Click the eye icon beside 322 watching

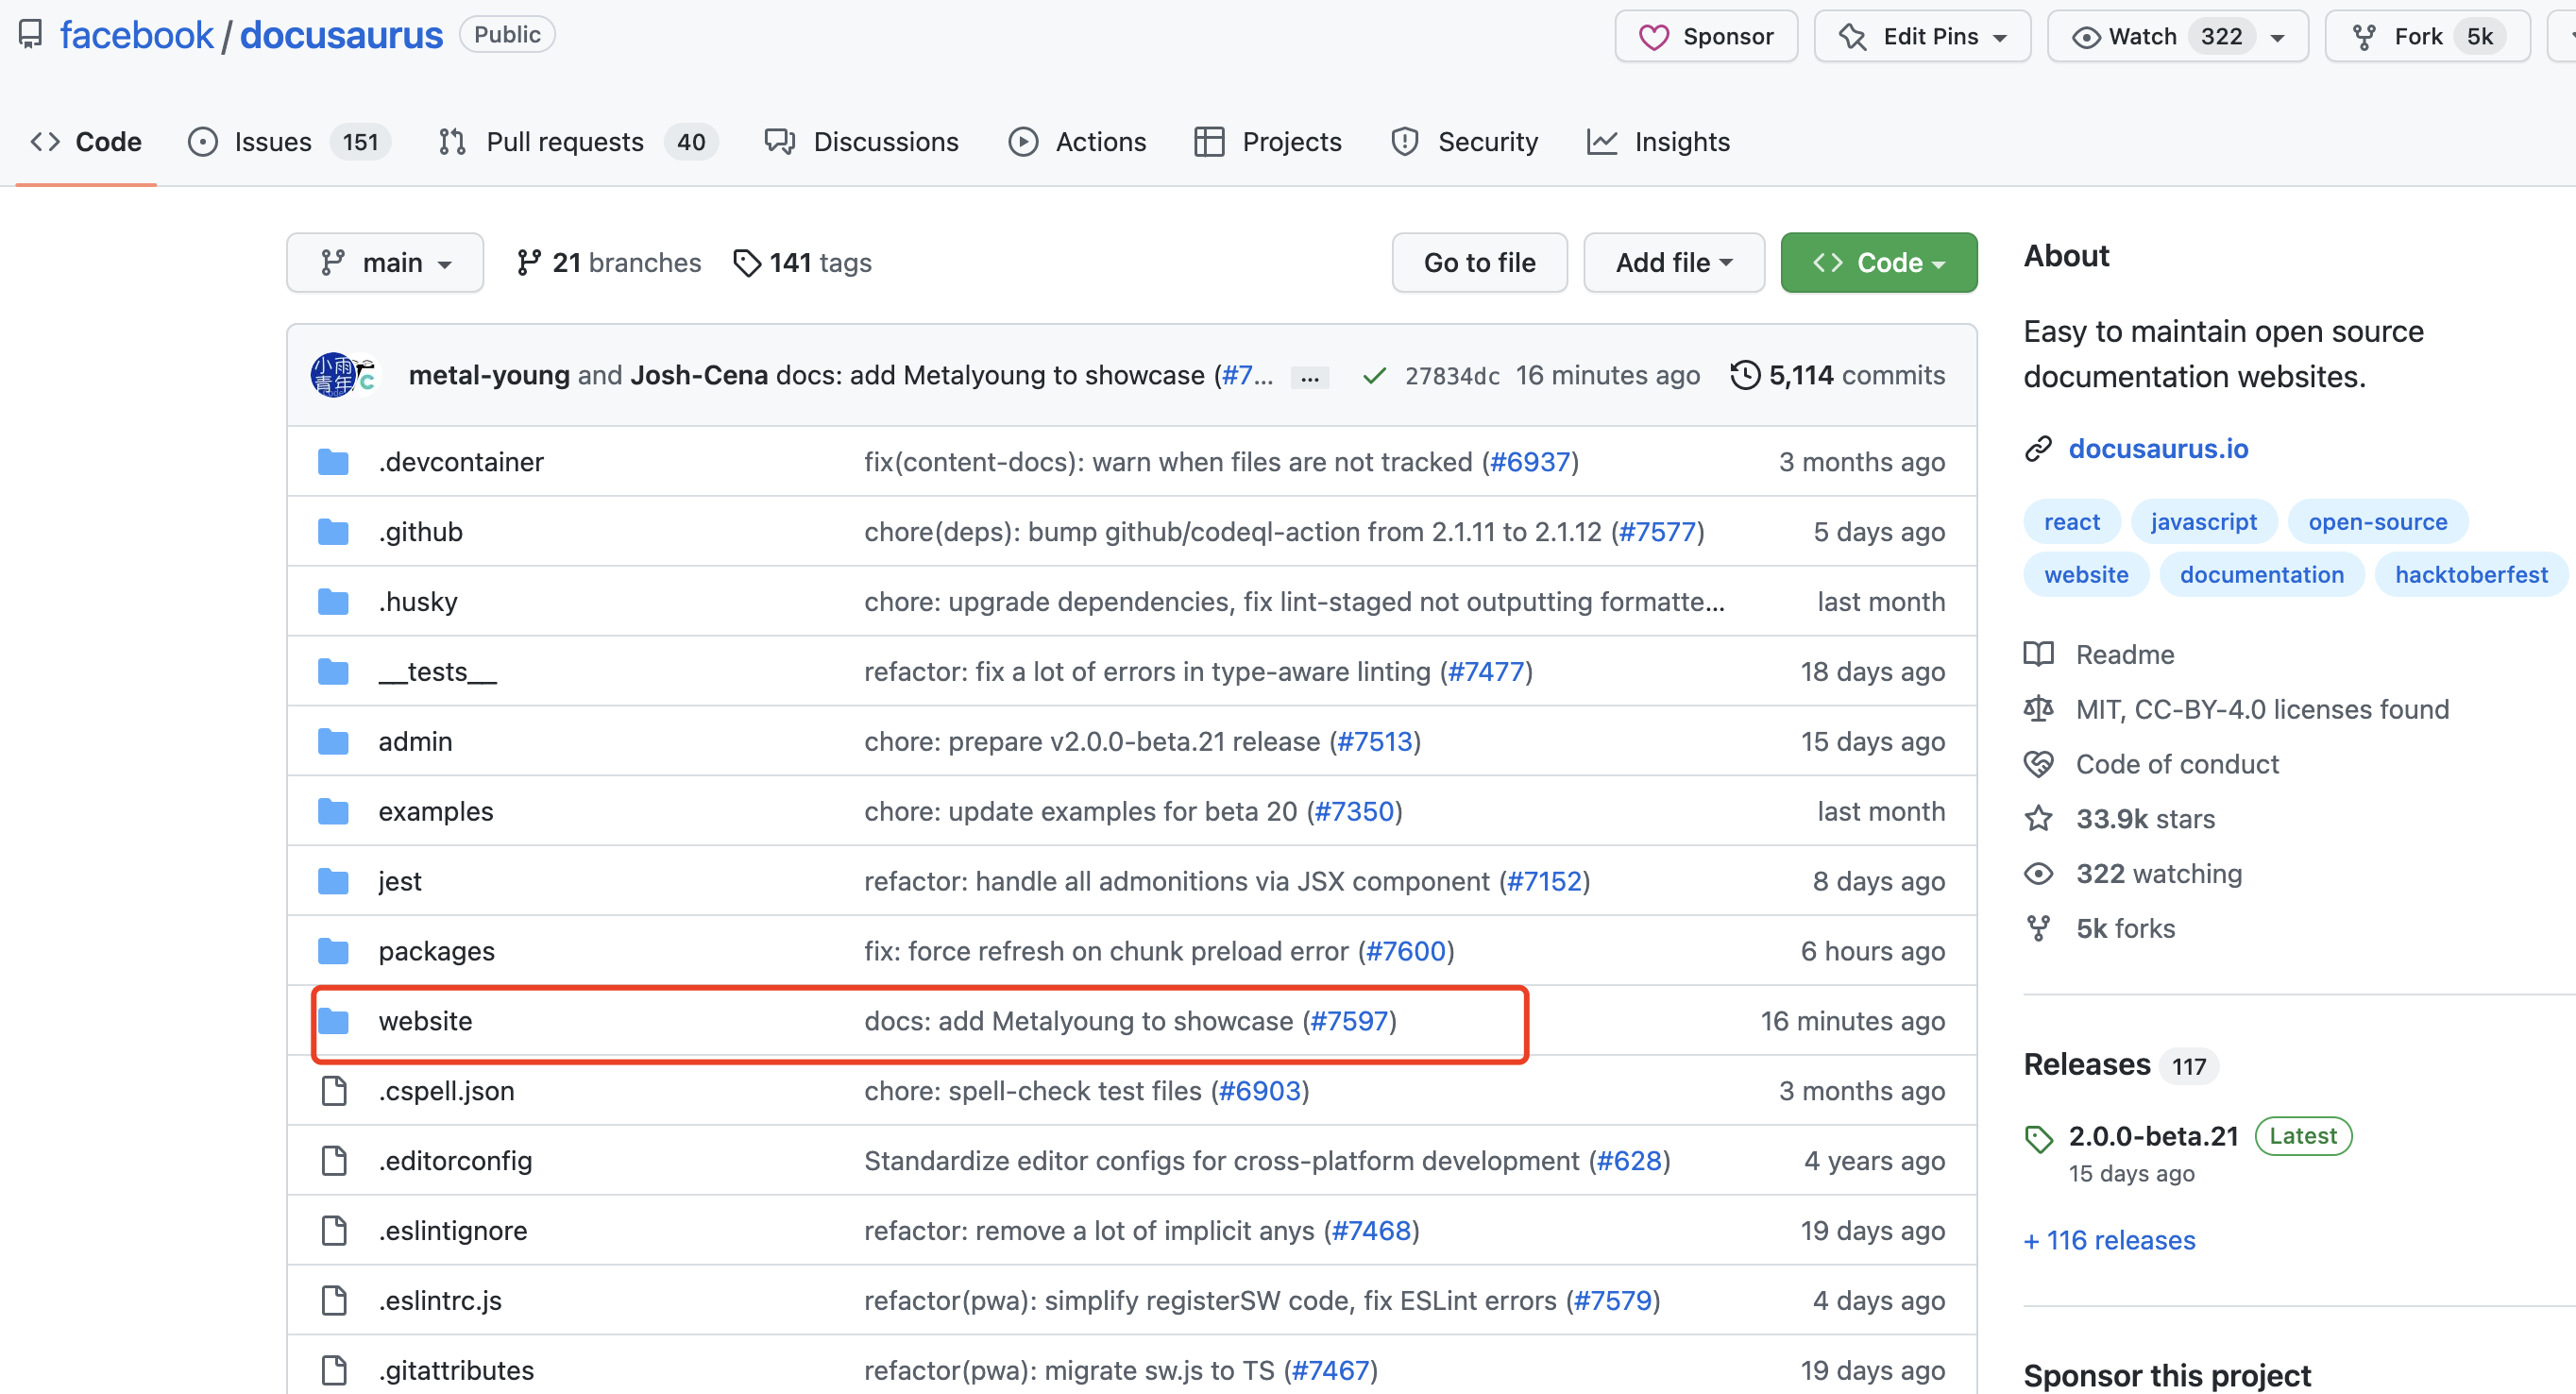point(2038,874)
